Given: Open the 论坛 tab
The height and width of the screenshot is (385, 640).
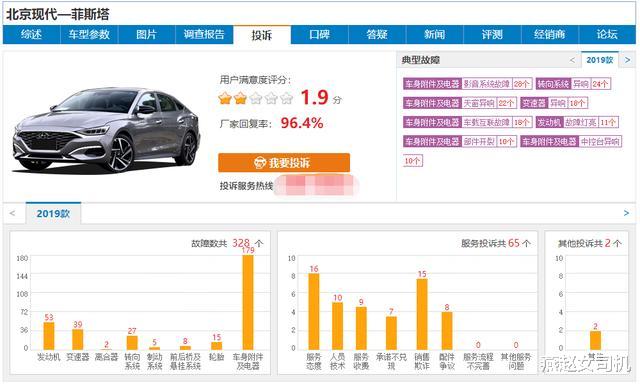Looking at the screenshot, I should [x=607, y=35].
